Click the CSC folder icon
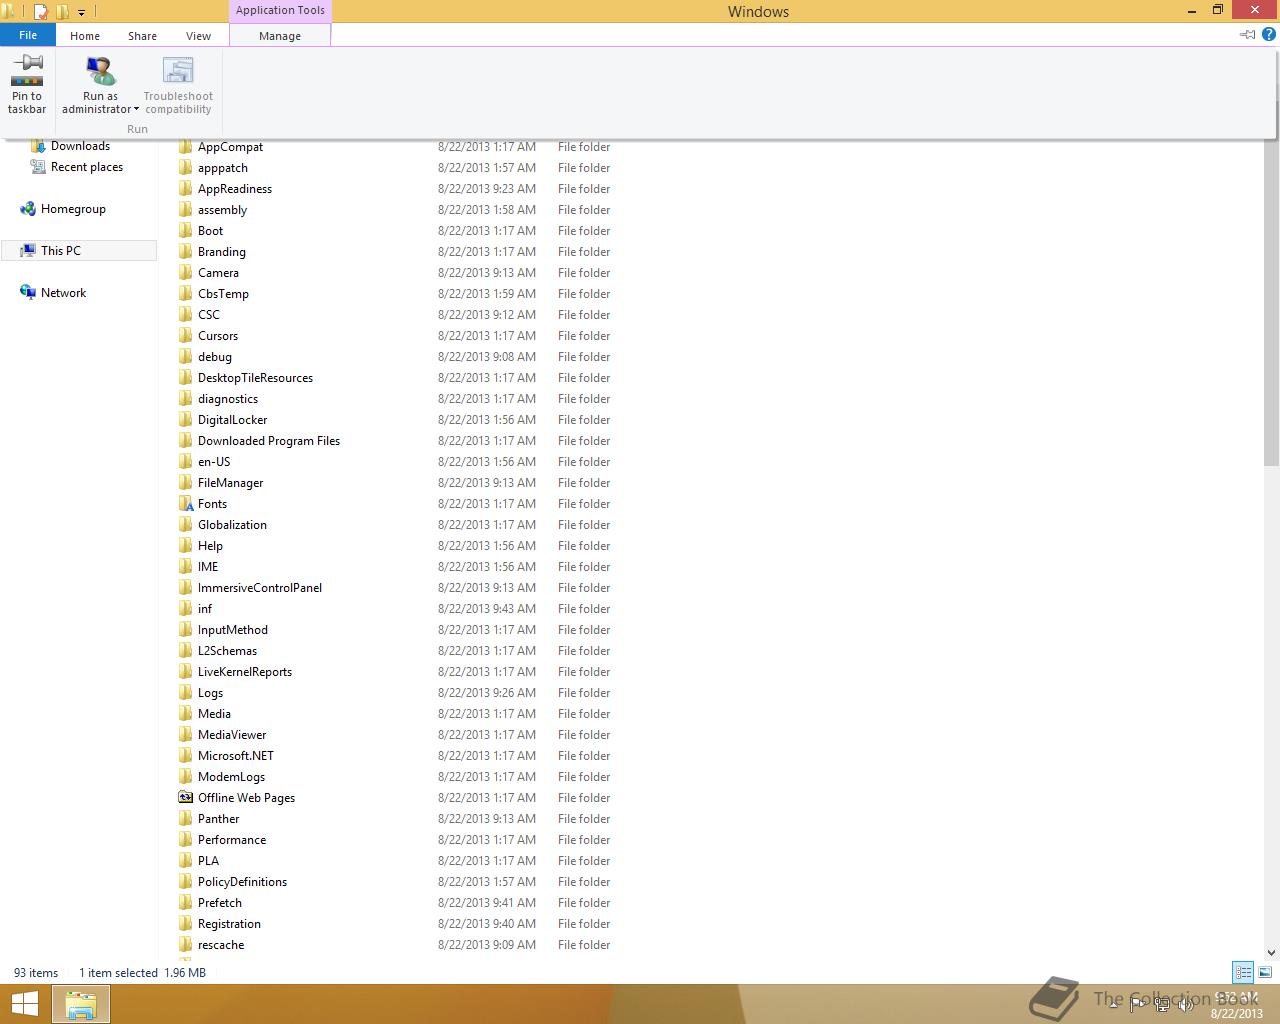The height and width of the screenshot is (1024, 1280). coord(186,314)
